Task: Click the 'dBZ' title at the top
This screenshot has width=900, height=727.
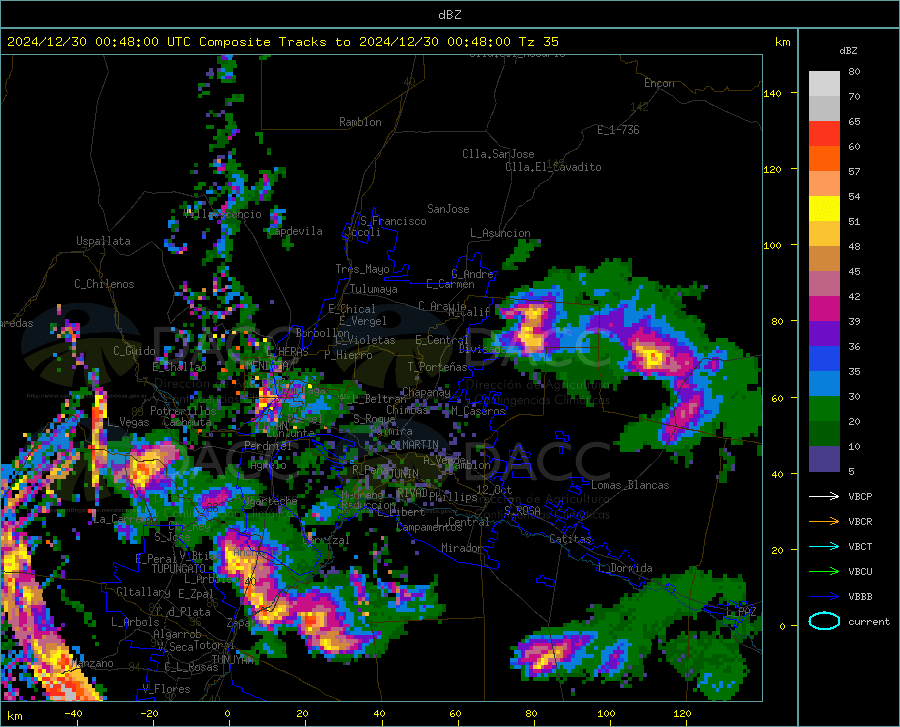Action: click(x=449, y=15)
